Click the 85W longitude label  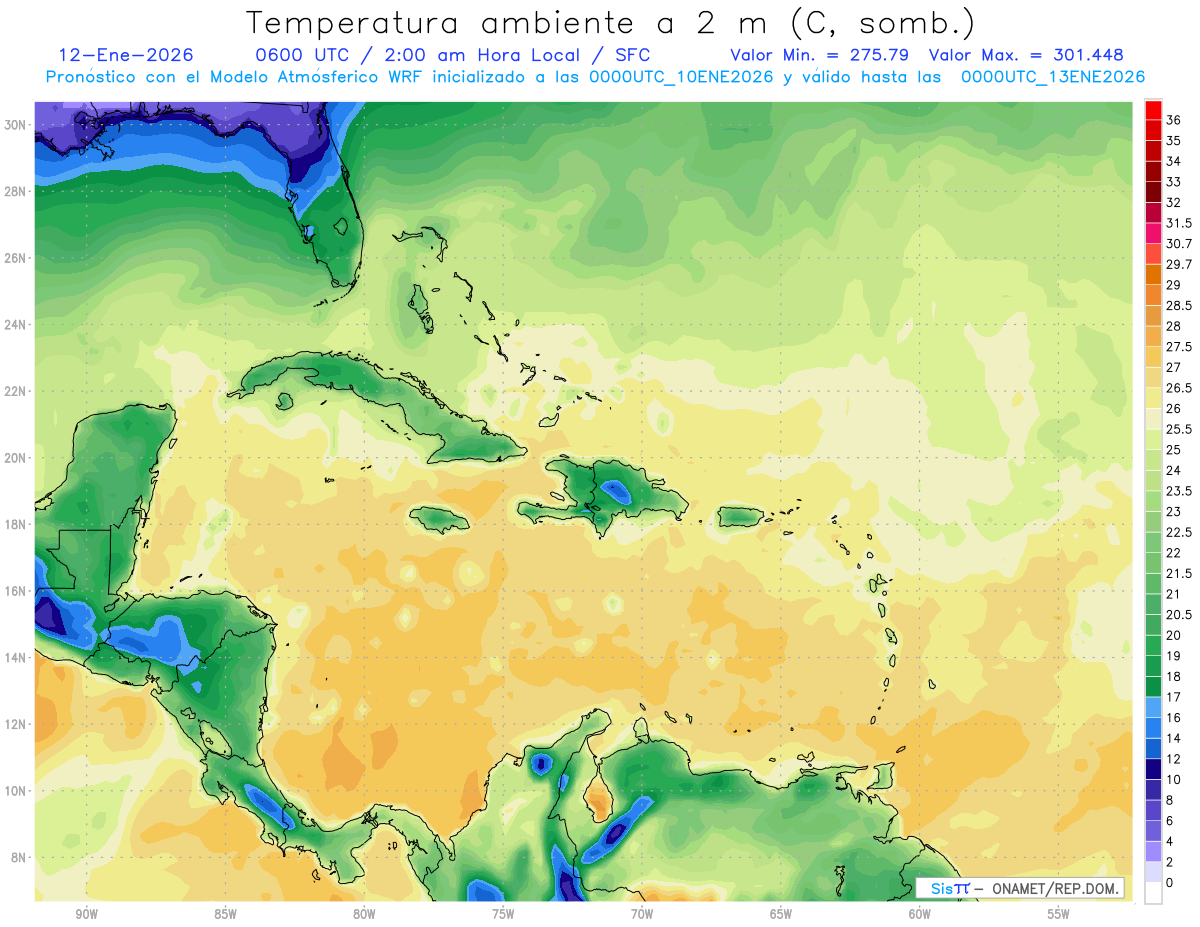(x=225, y=914)
